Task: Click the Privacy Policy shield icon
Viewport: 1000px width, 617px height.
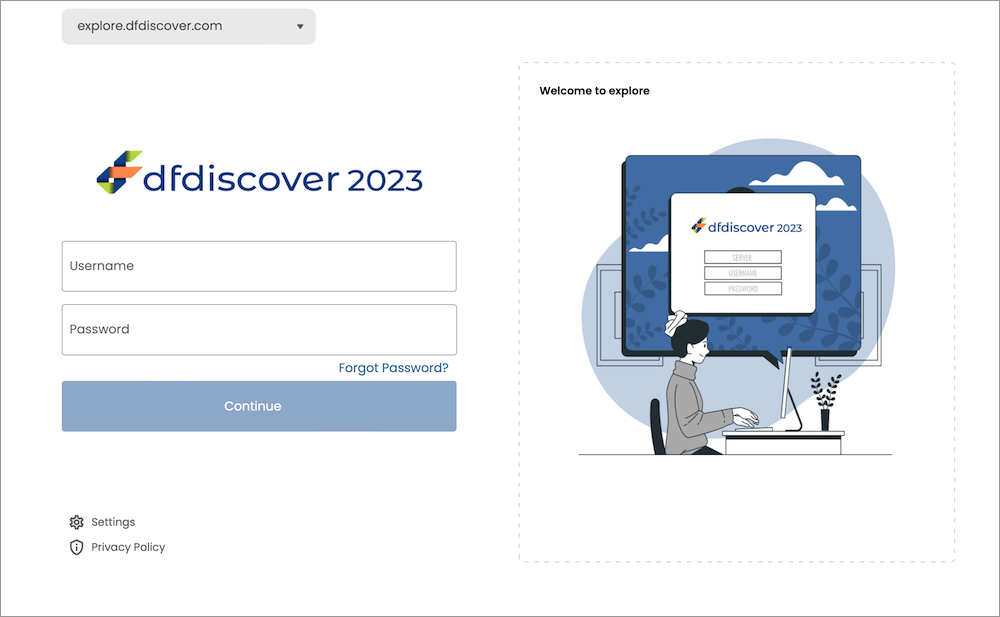Action: (77, 547)
